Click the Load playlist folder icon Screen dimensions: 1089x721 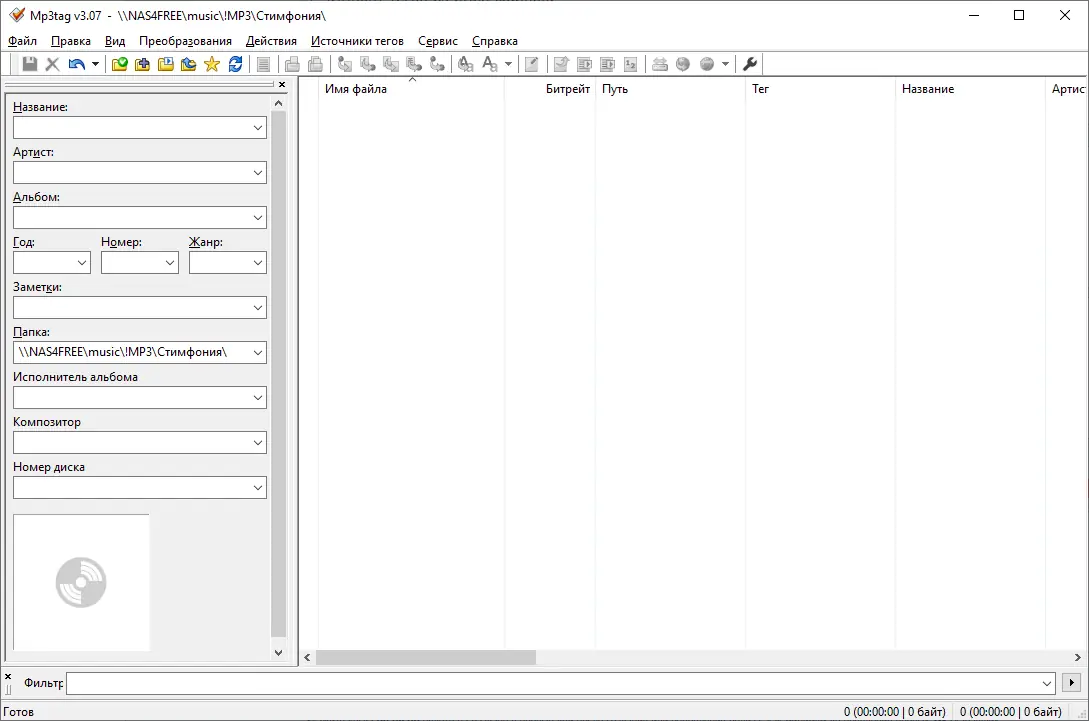tap(165, 64)
